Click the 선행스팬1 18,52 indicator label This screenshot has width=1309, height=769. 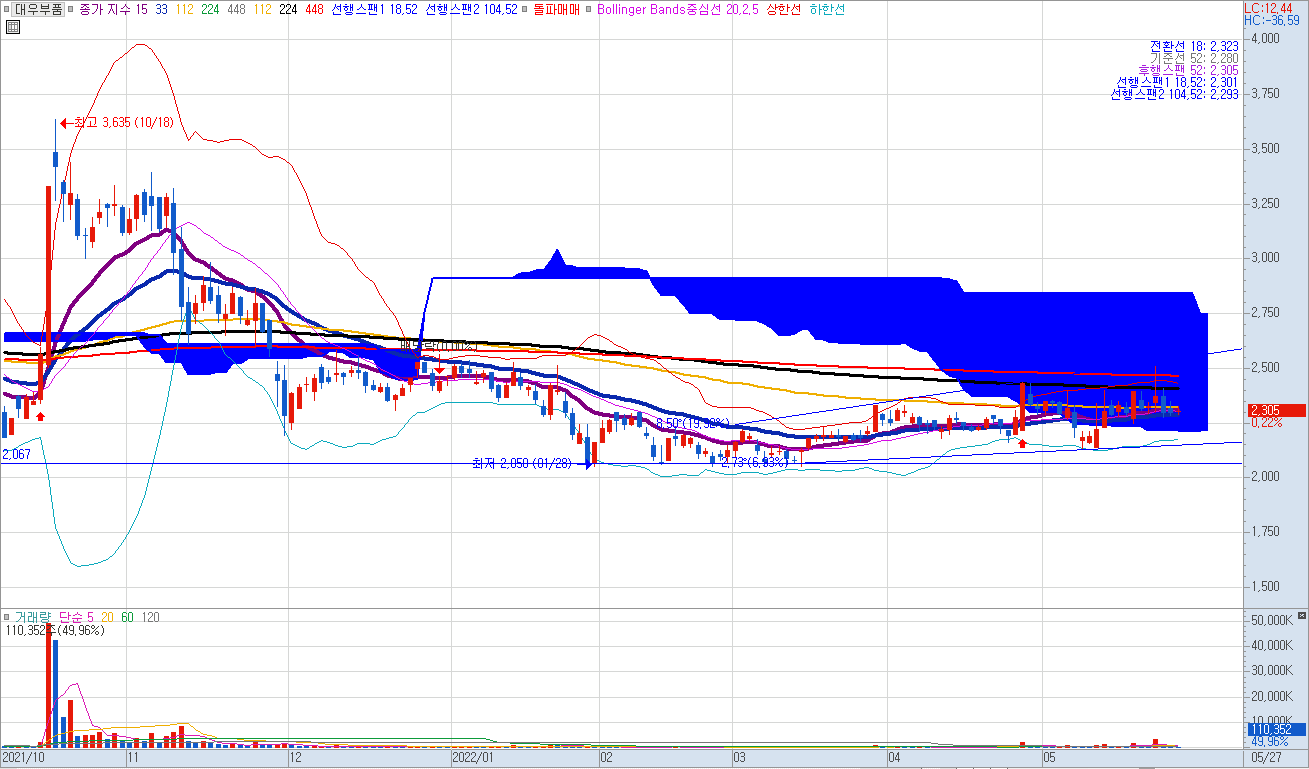tap(374, 8)
